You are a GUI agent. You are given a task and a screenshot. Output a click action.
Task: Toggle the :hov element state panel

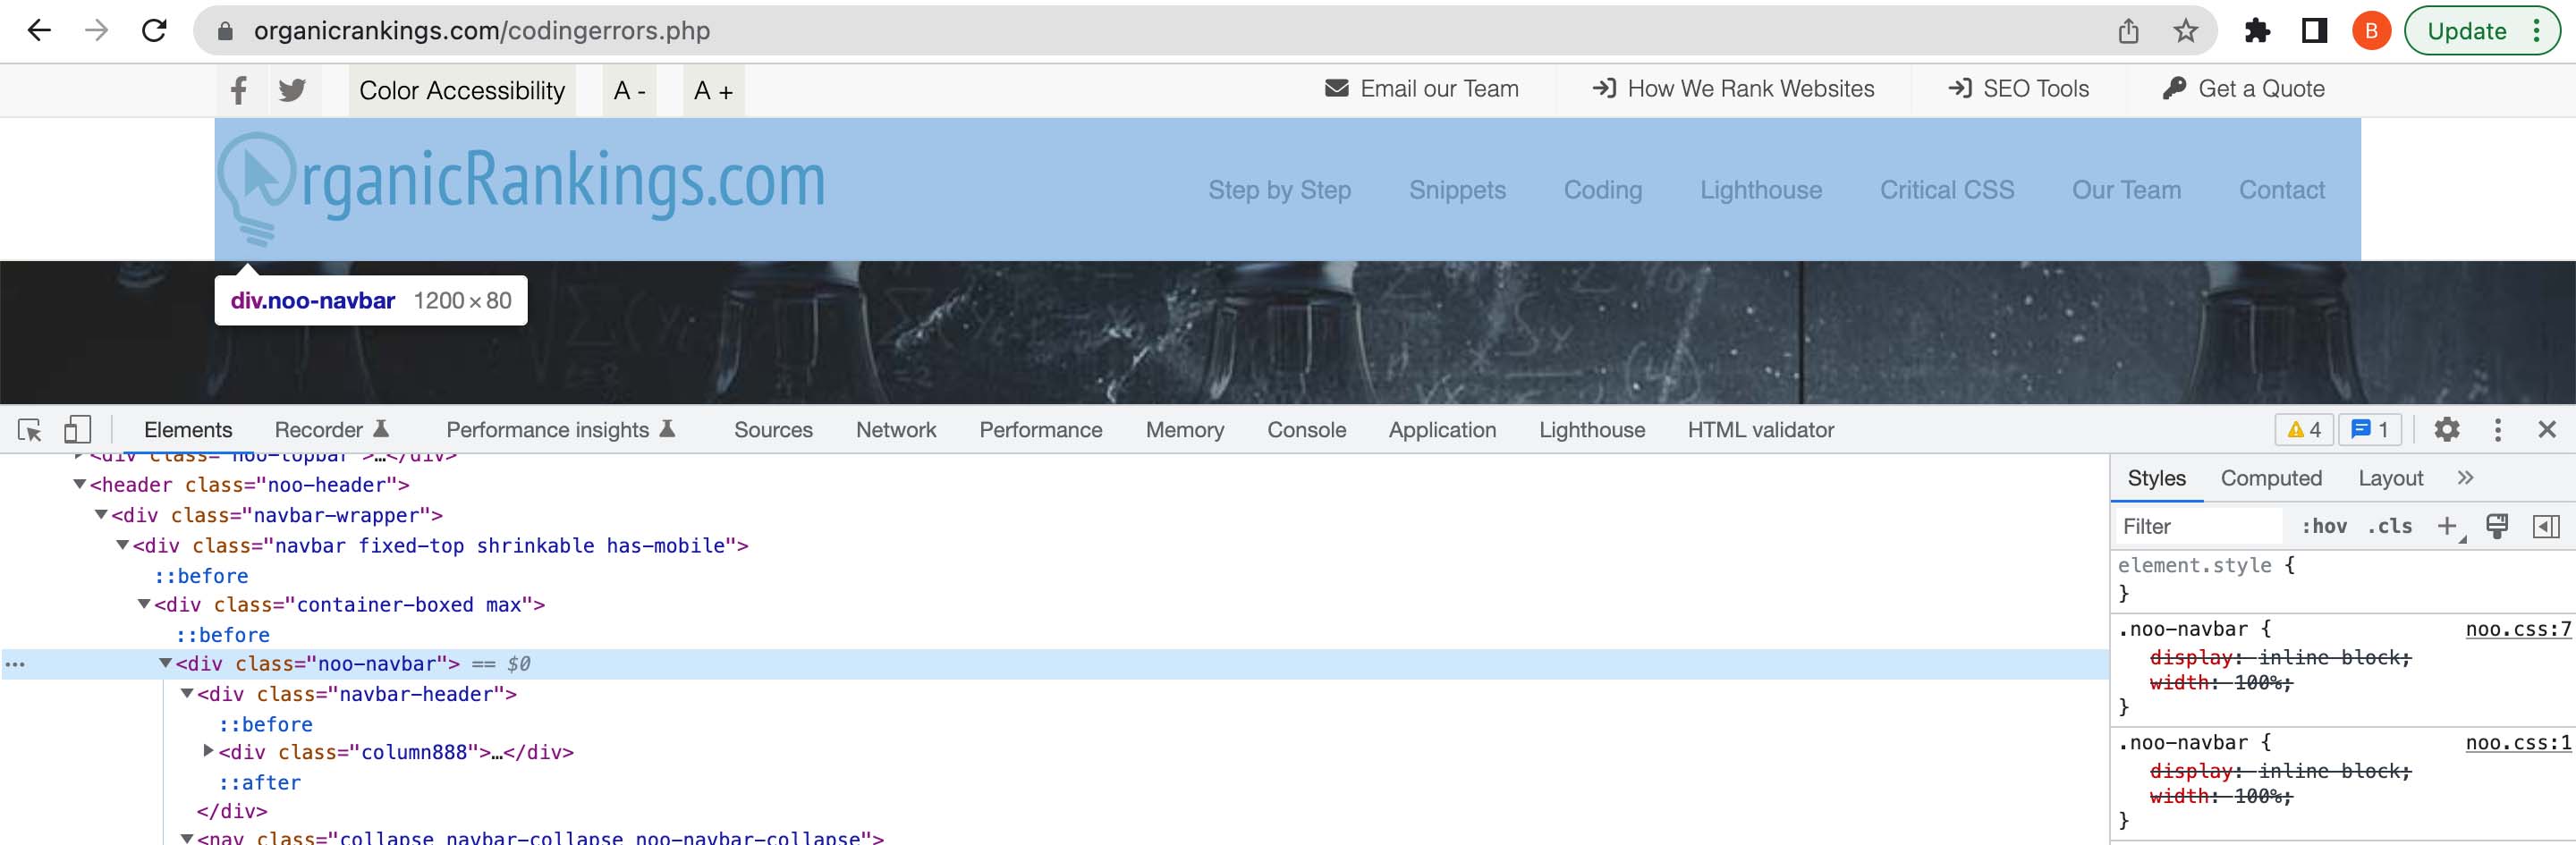click(x=2324, y=526)
